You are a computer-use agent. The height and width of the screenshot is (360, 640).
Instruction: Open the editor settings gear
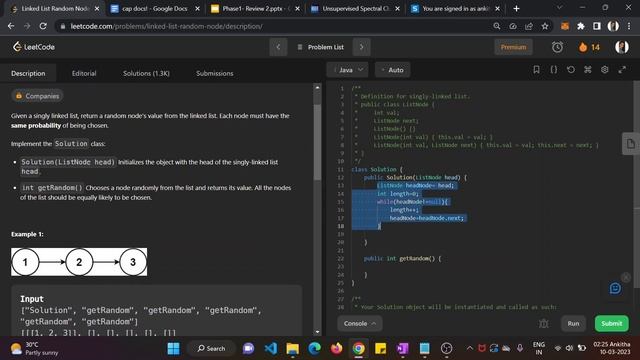[604, 70]
